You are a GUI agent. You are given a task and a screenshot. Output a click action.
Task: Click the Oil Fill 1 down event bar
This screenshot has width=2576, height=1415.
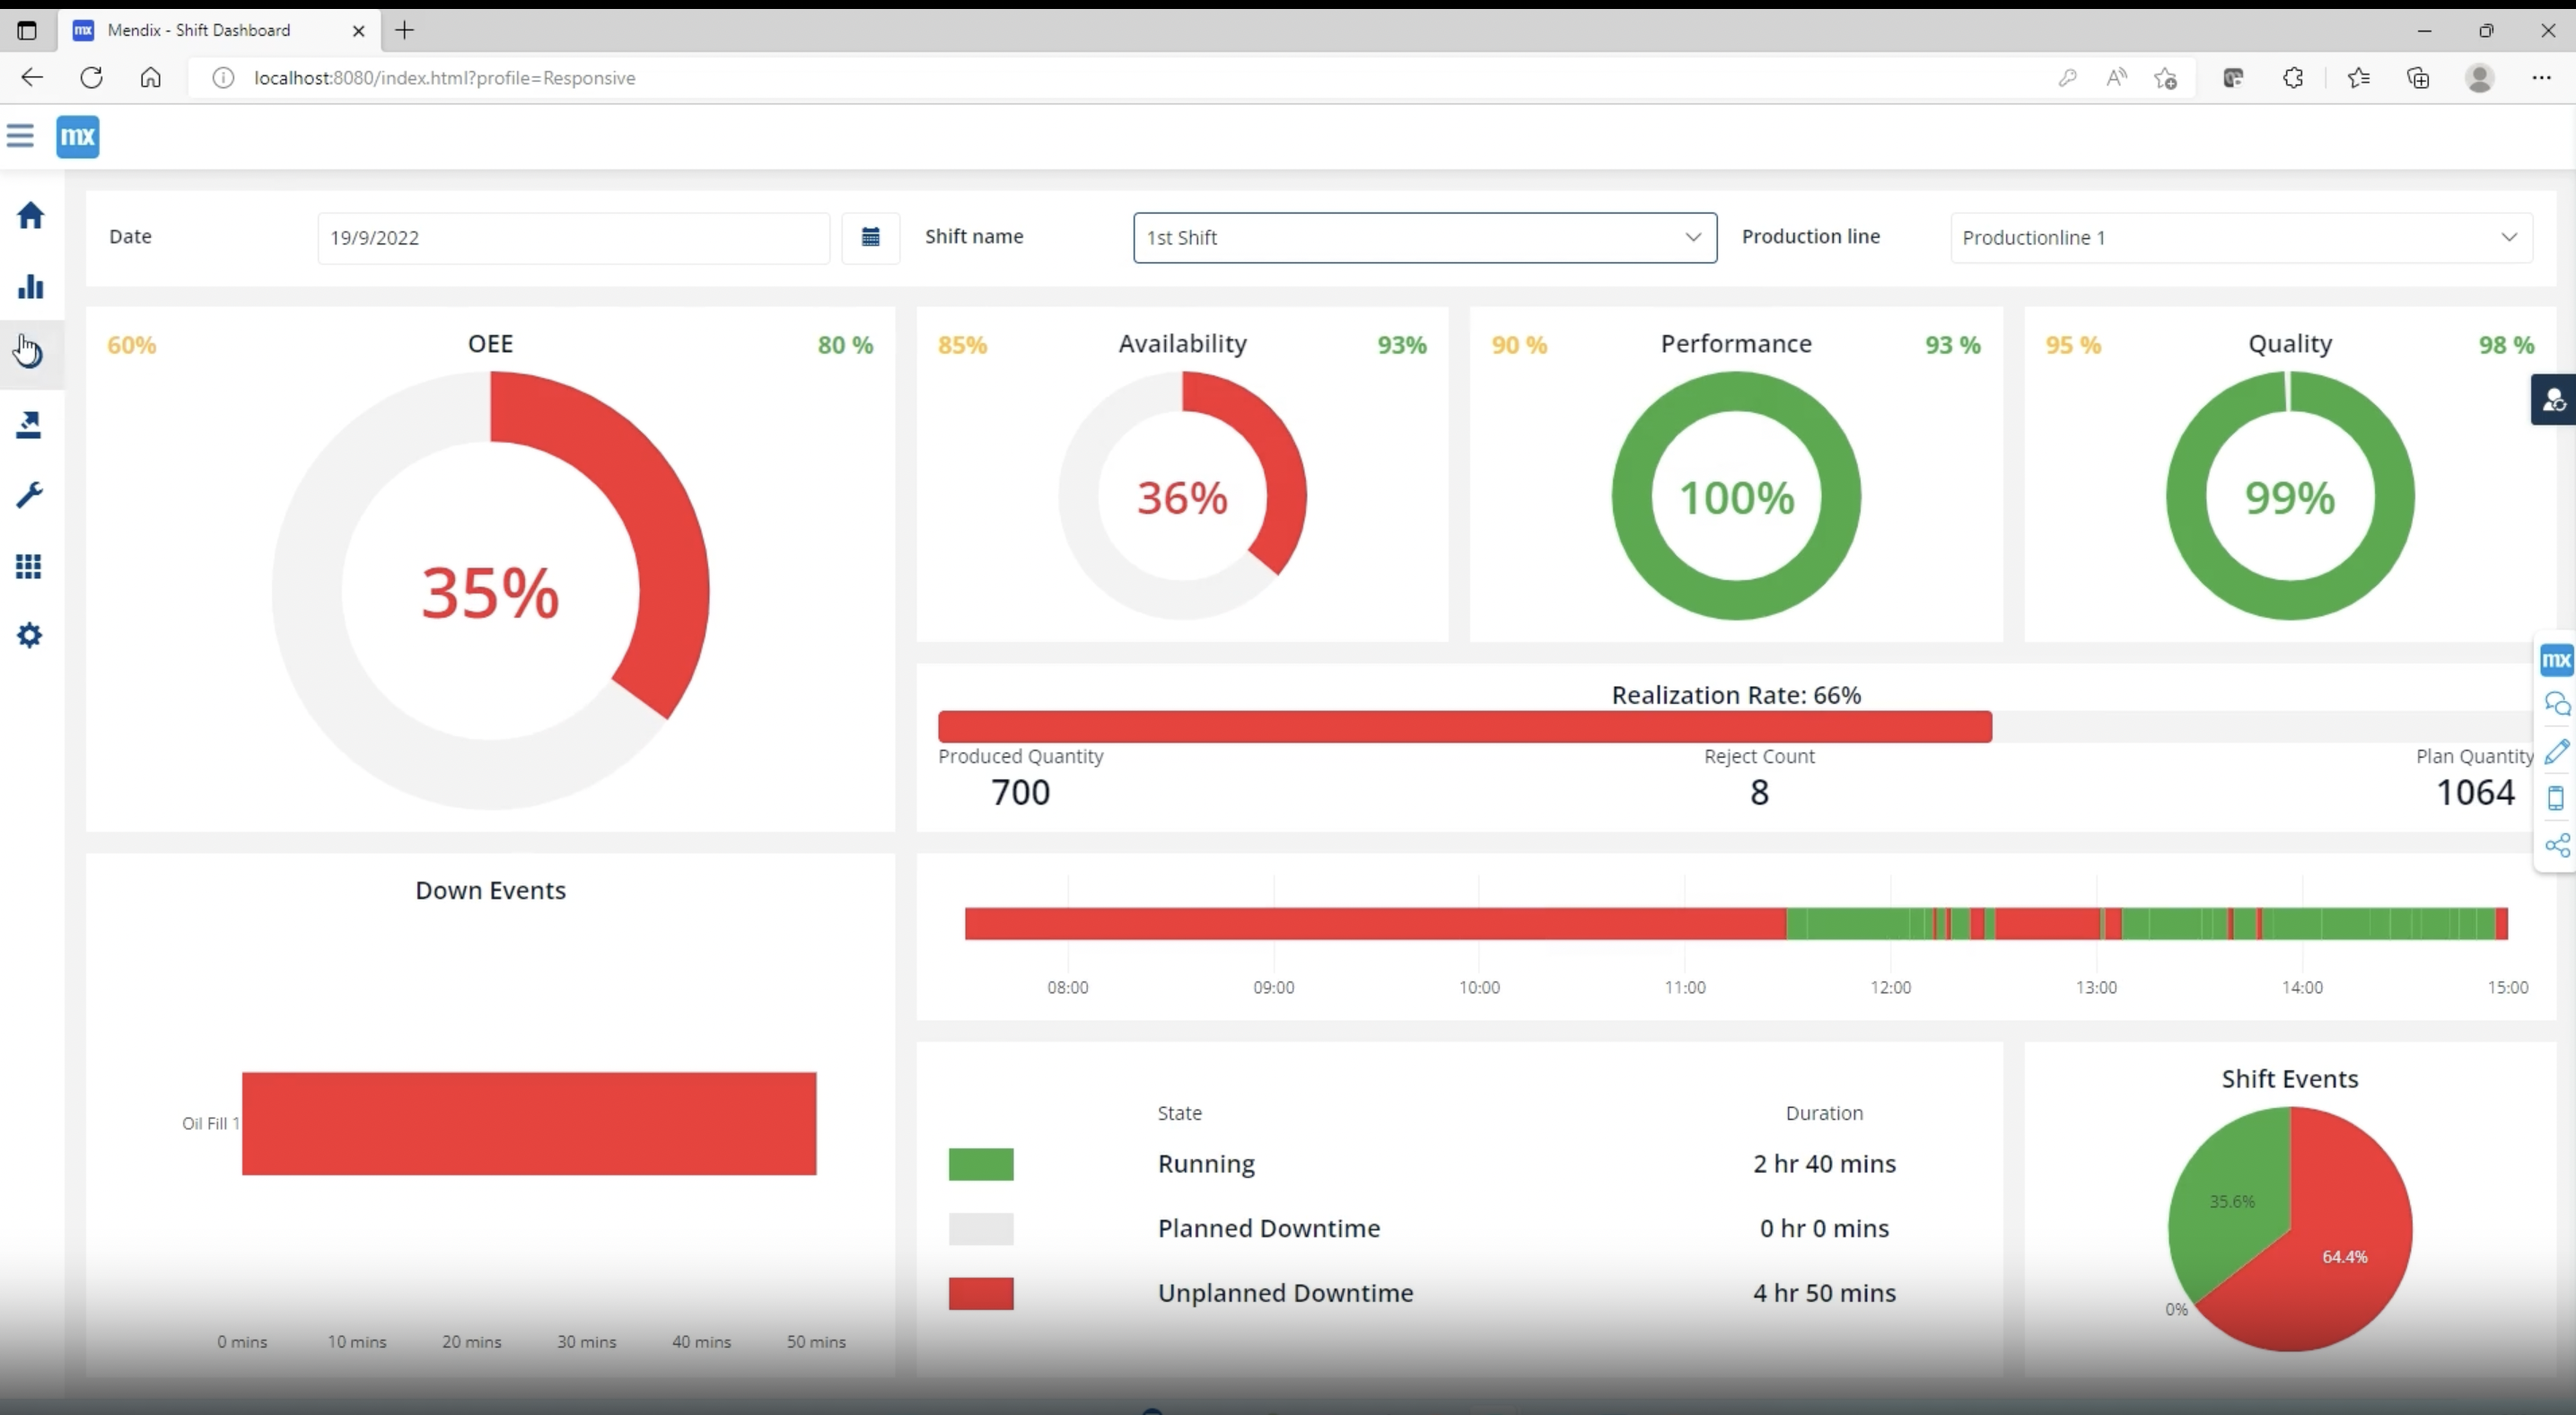[529, 1123]
